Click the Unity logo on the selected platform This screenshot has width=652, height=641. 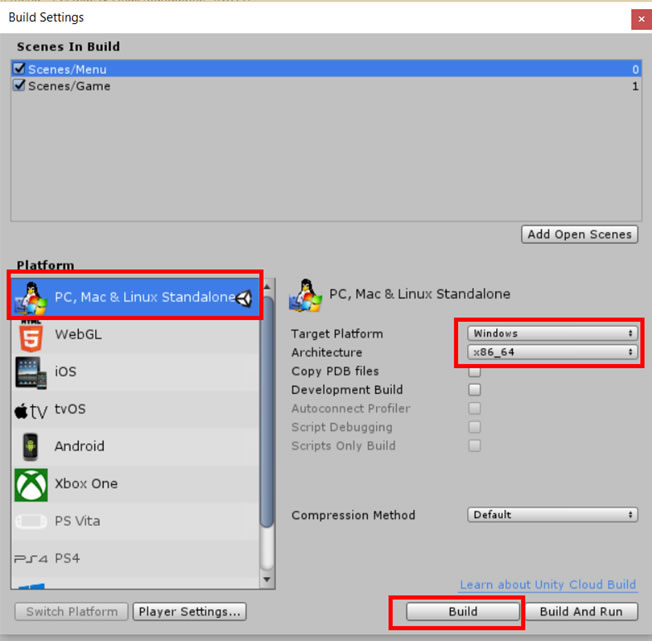(x=244, y=298)
